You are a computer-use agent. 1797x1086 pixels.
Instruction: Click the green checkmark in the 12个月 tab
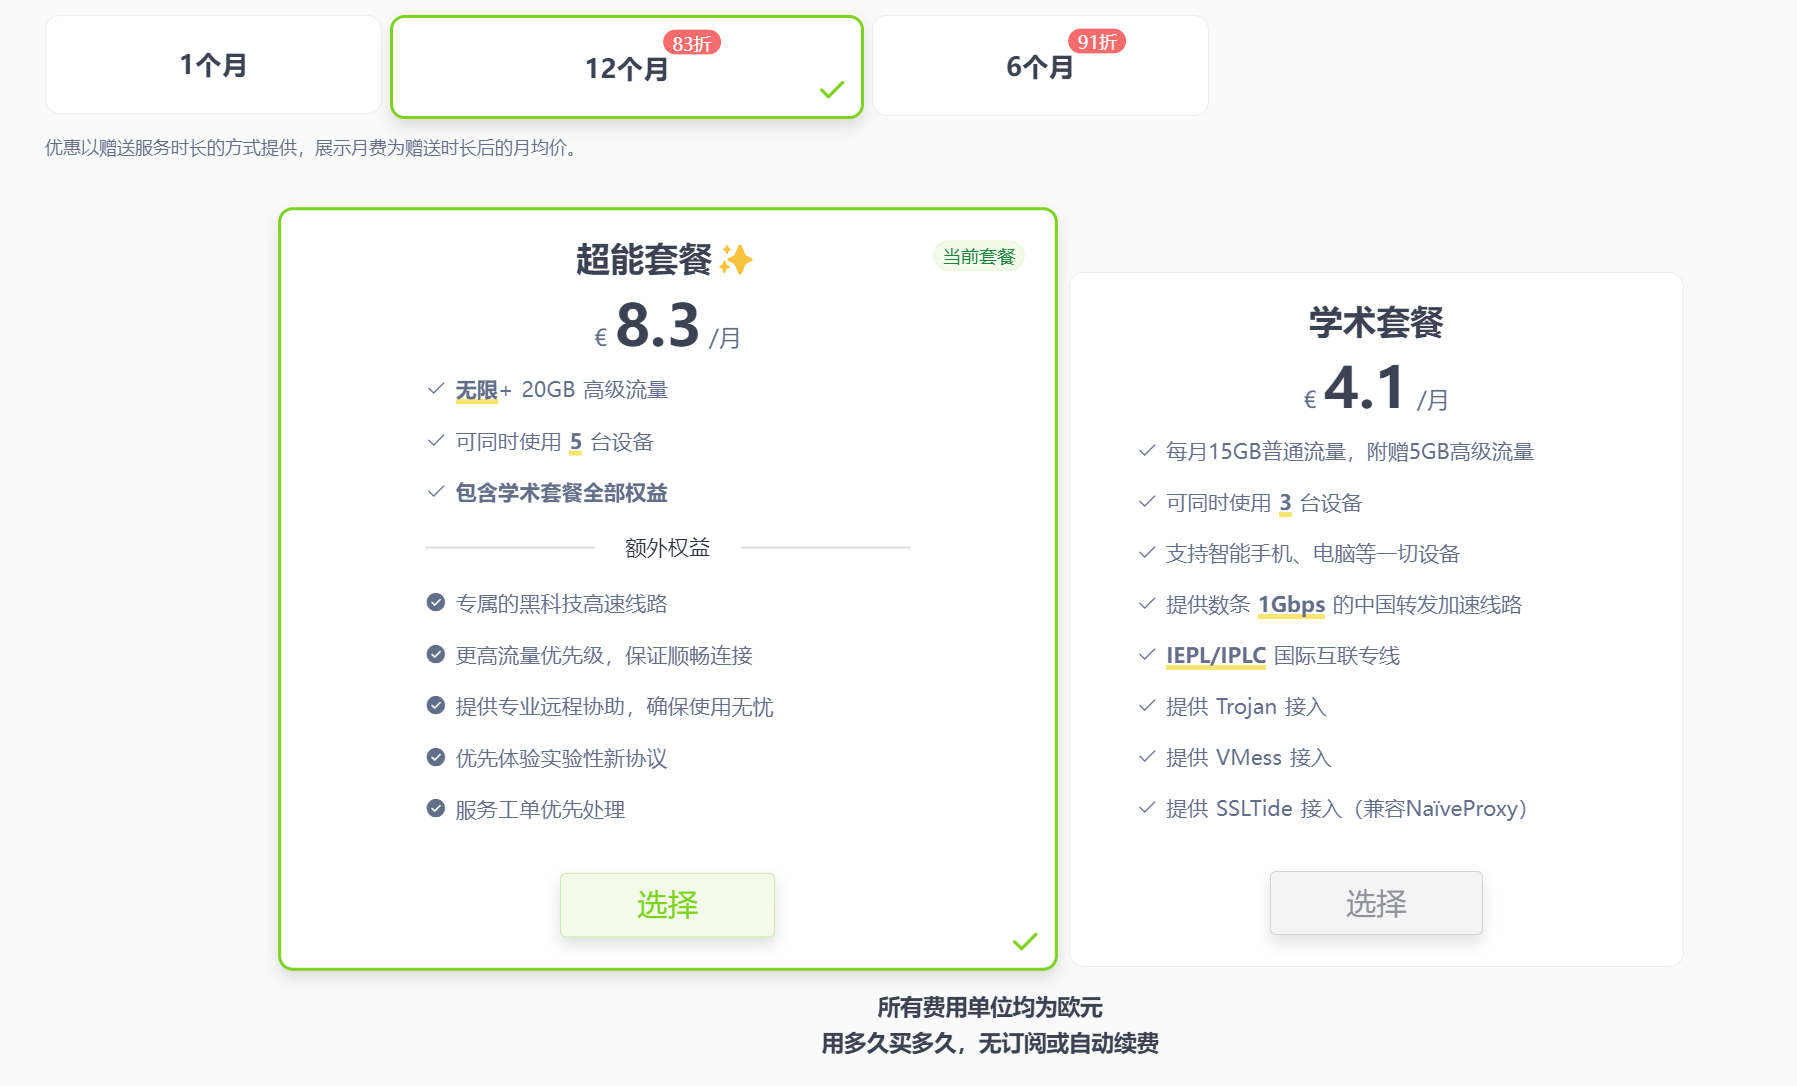(x=832, y=90)
